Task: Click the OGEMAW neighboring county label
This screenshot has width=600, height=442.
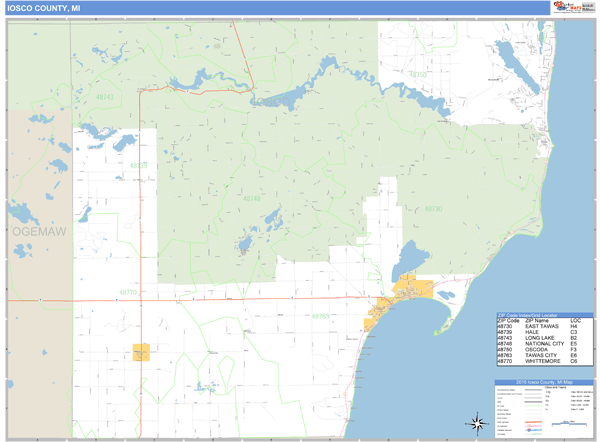Action: coord(38,231)
